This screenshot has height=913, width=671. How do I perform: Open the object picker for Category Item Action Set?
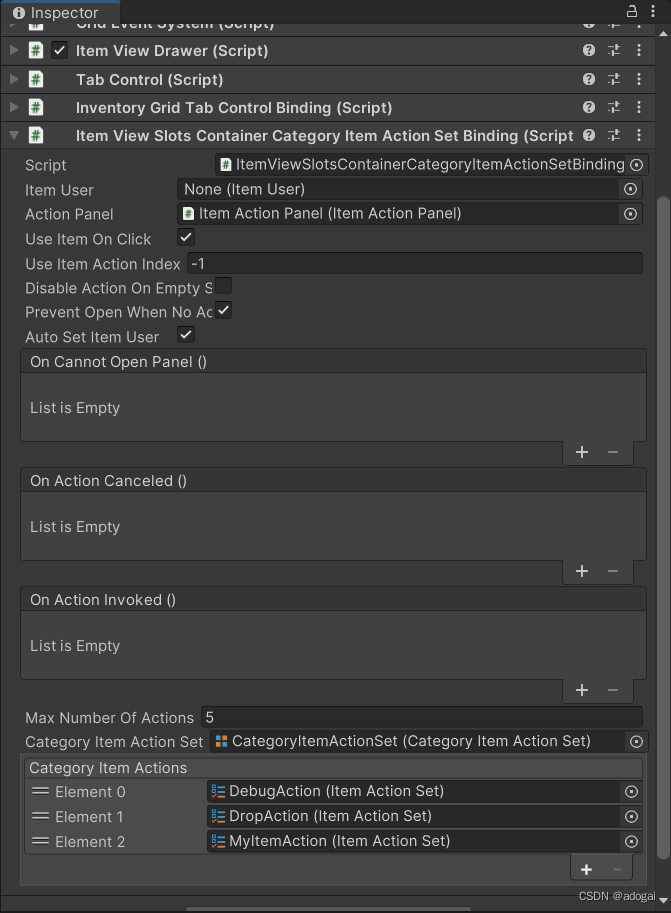(634, 741)
